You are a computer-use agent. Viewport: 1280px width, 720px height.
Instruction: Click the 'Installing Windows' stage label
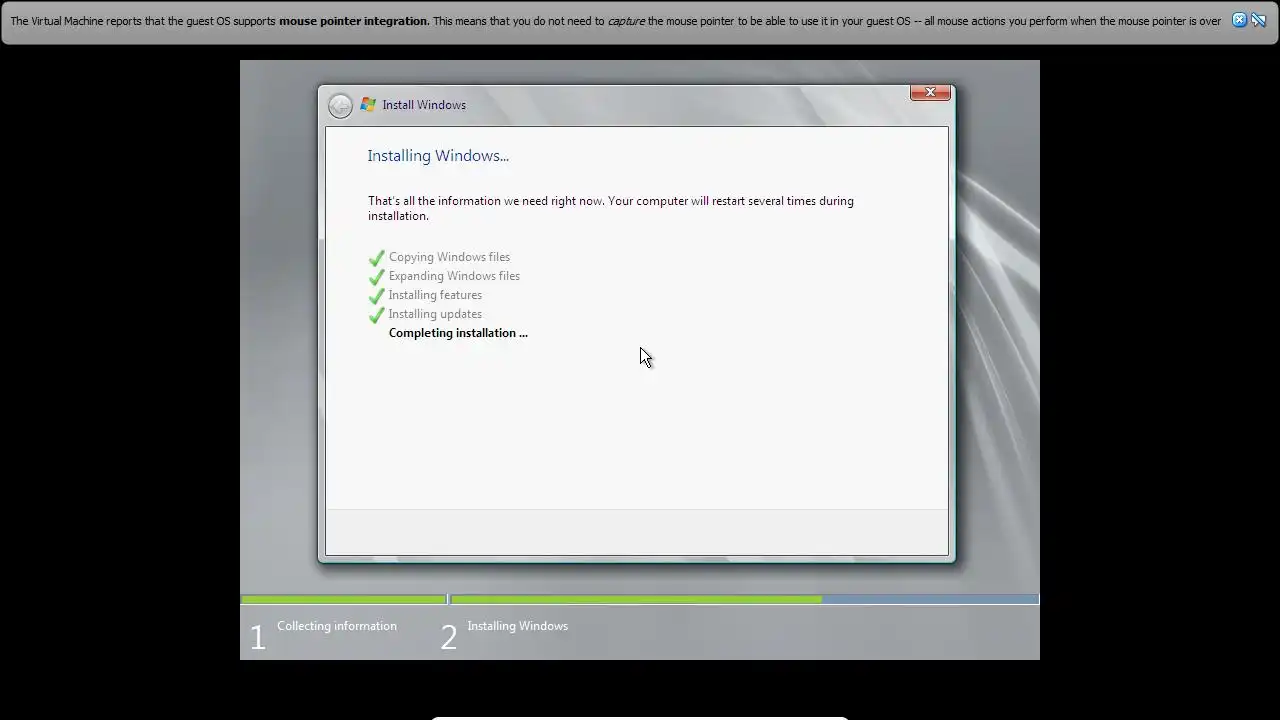click(x=517, y=626)
